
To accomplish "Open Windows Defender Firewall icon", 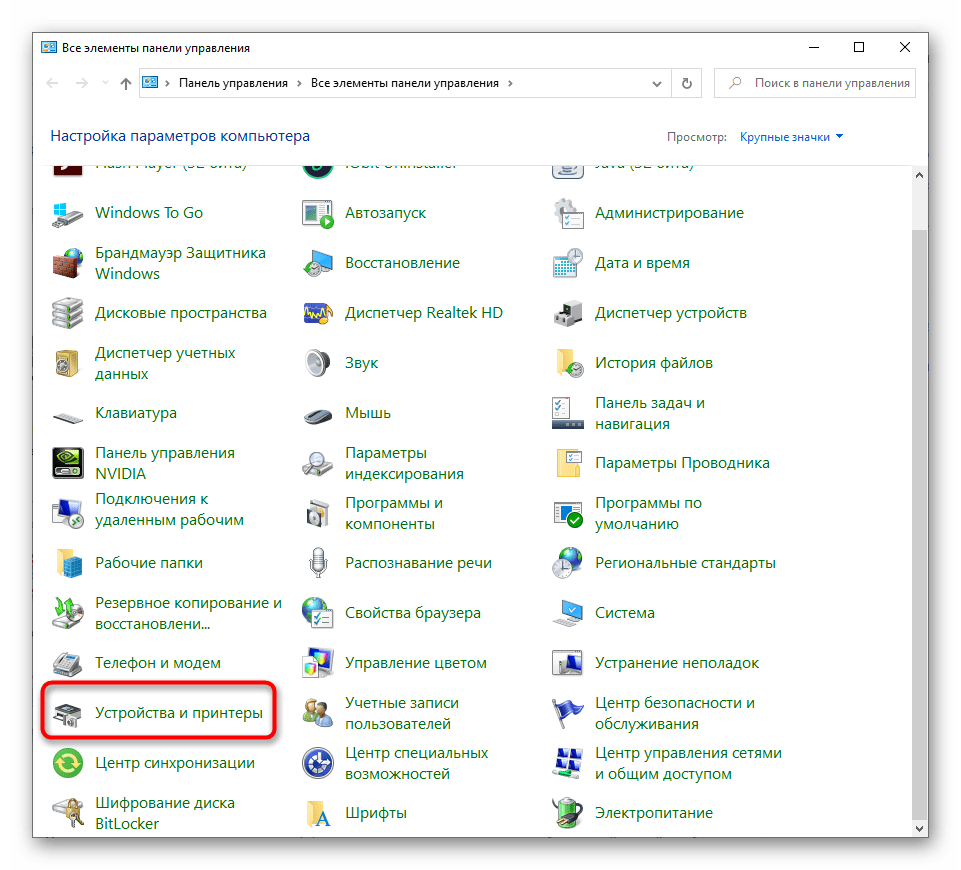I will pos(68,263).
